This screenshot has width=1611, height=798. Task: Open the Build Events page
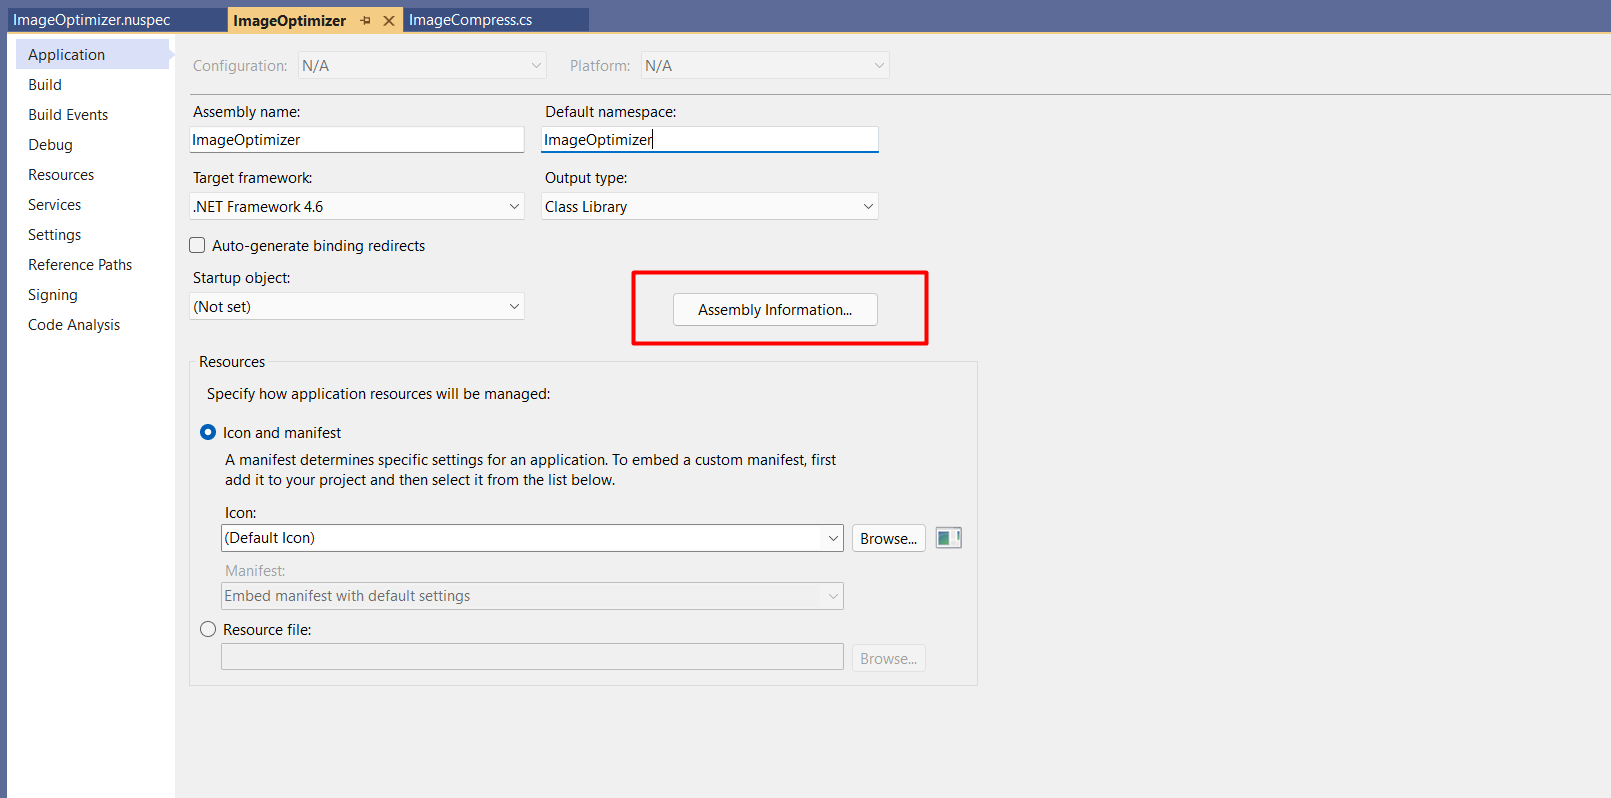coord(68,115)
